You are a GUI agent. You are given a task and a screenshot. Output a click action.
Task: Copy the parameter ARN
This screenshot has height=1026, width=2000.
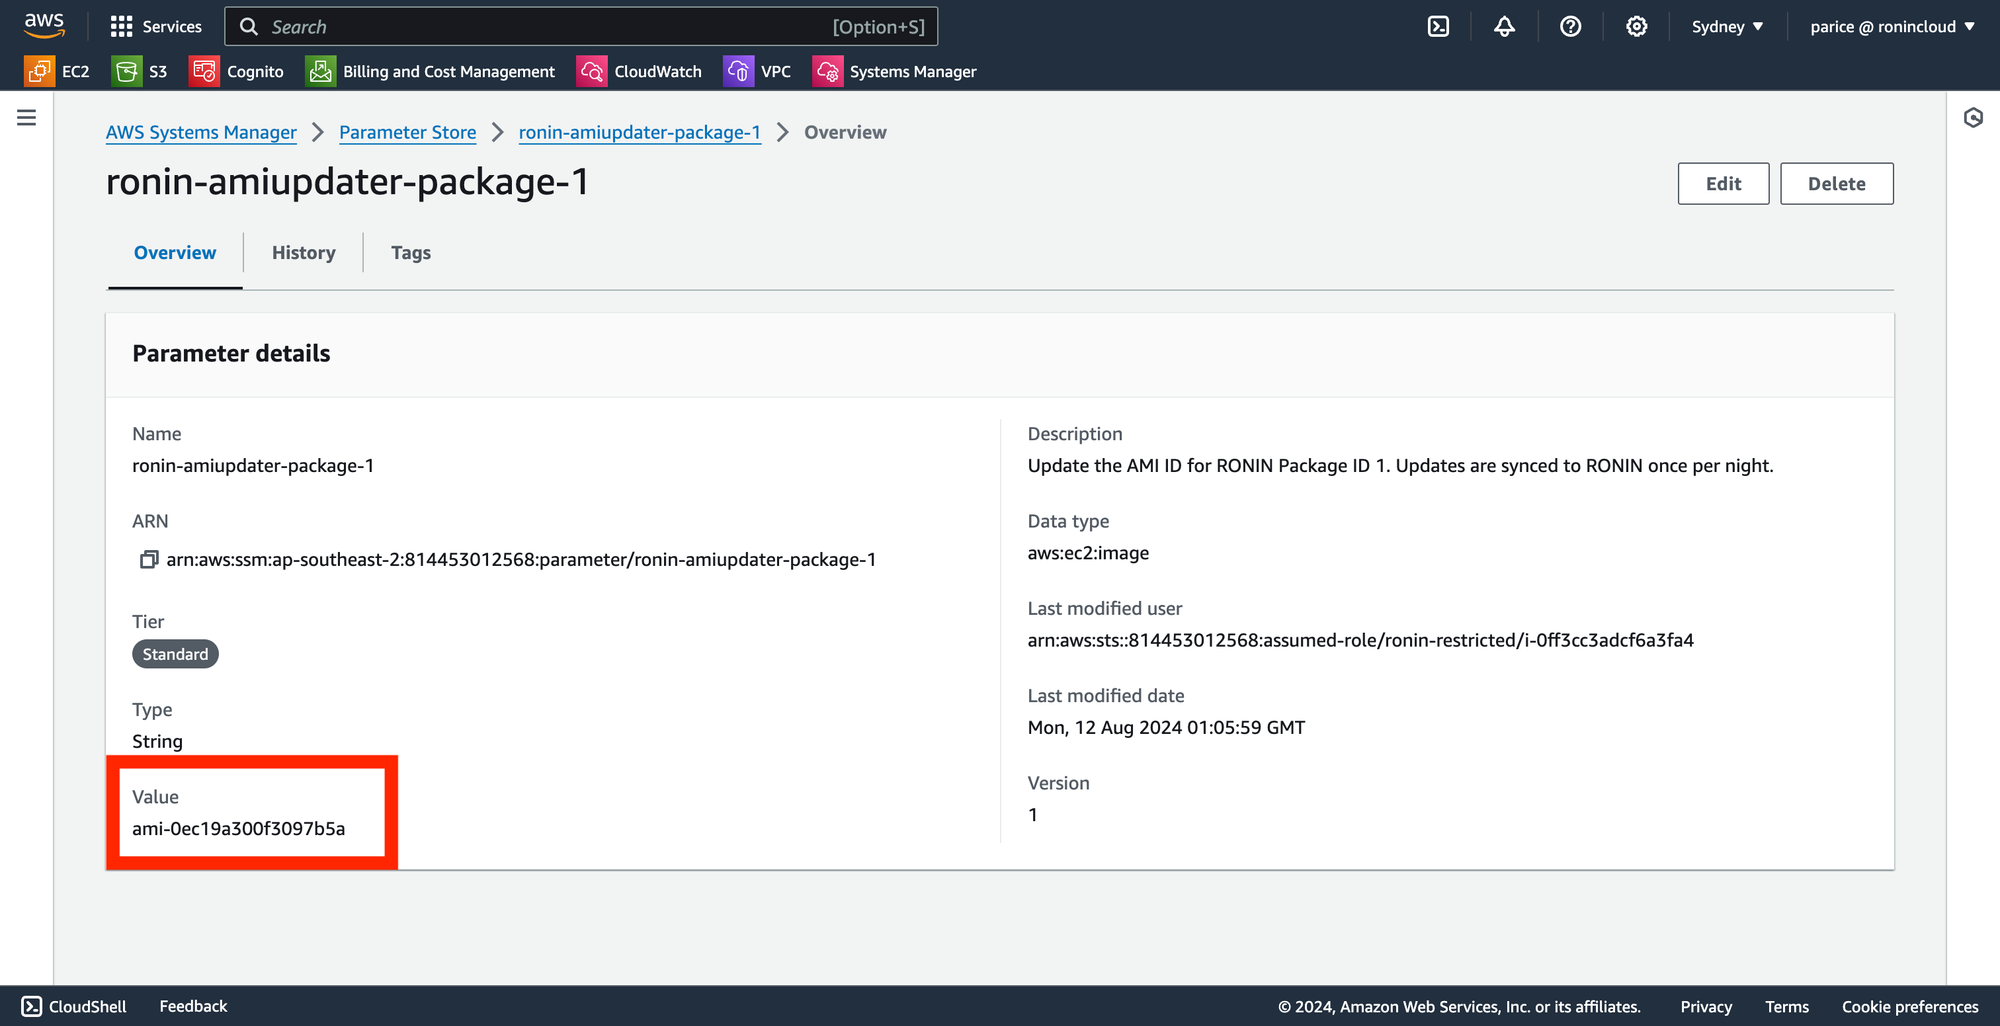[x=149, y=559]
